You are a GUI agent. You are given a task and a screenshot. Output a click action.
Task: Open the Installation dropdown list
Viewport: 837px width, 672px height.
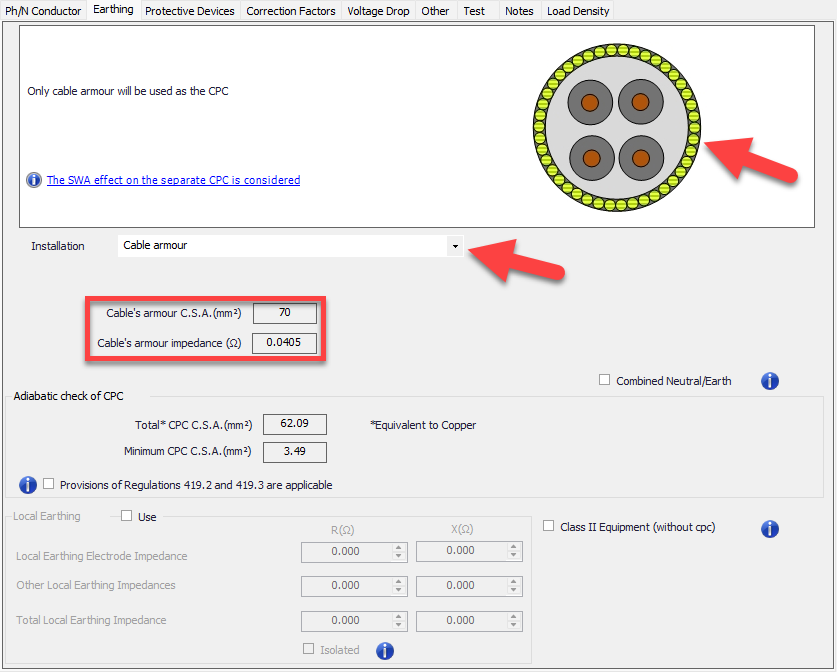(x=455, y=246)
